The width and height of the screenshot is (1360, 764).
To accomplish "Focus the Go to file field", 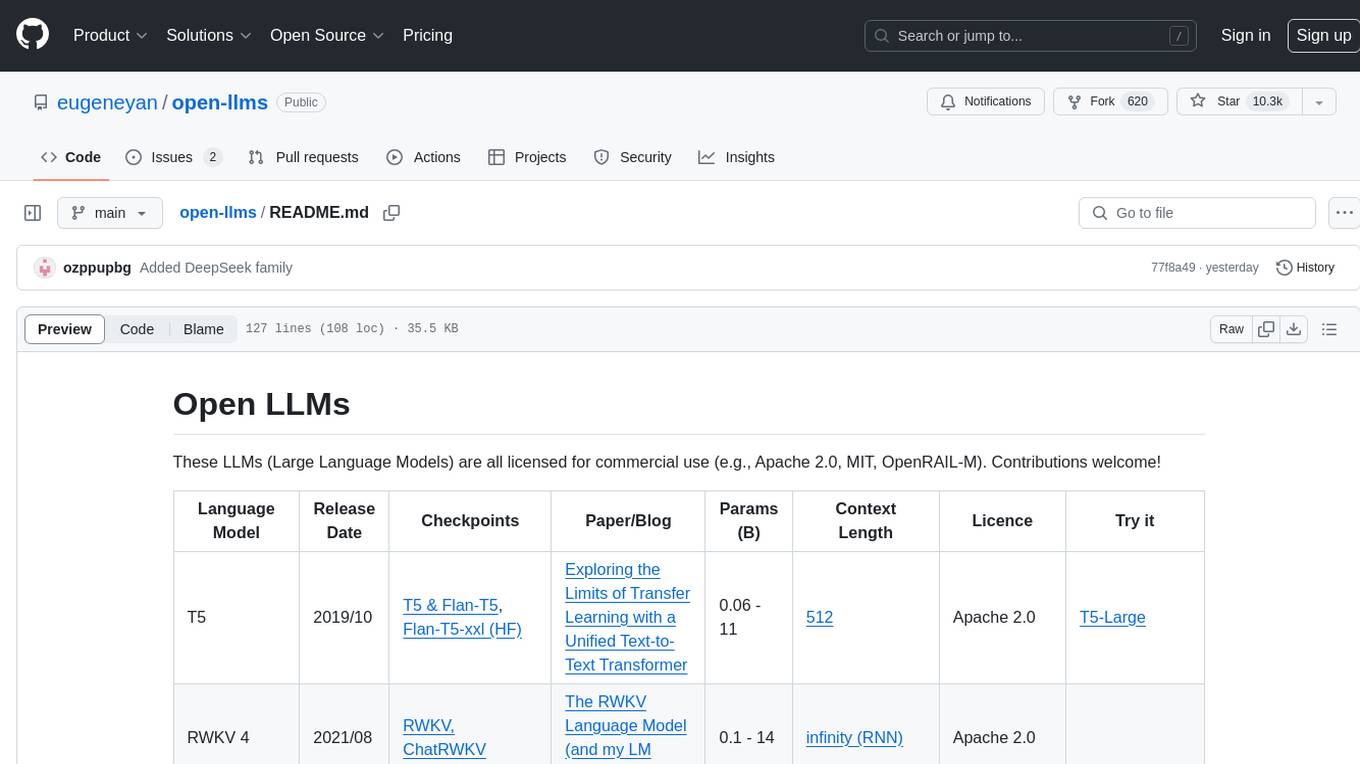I will [x=1197, y=213].
